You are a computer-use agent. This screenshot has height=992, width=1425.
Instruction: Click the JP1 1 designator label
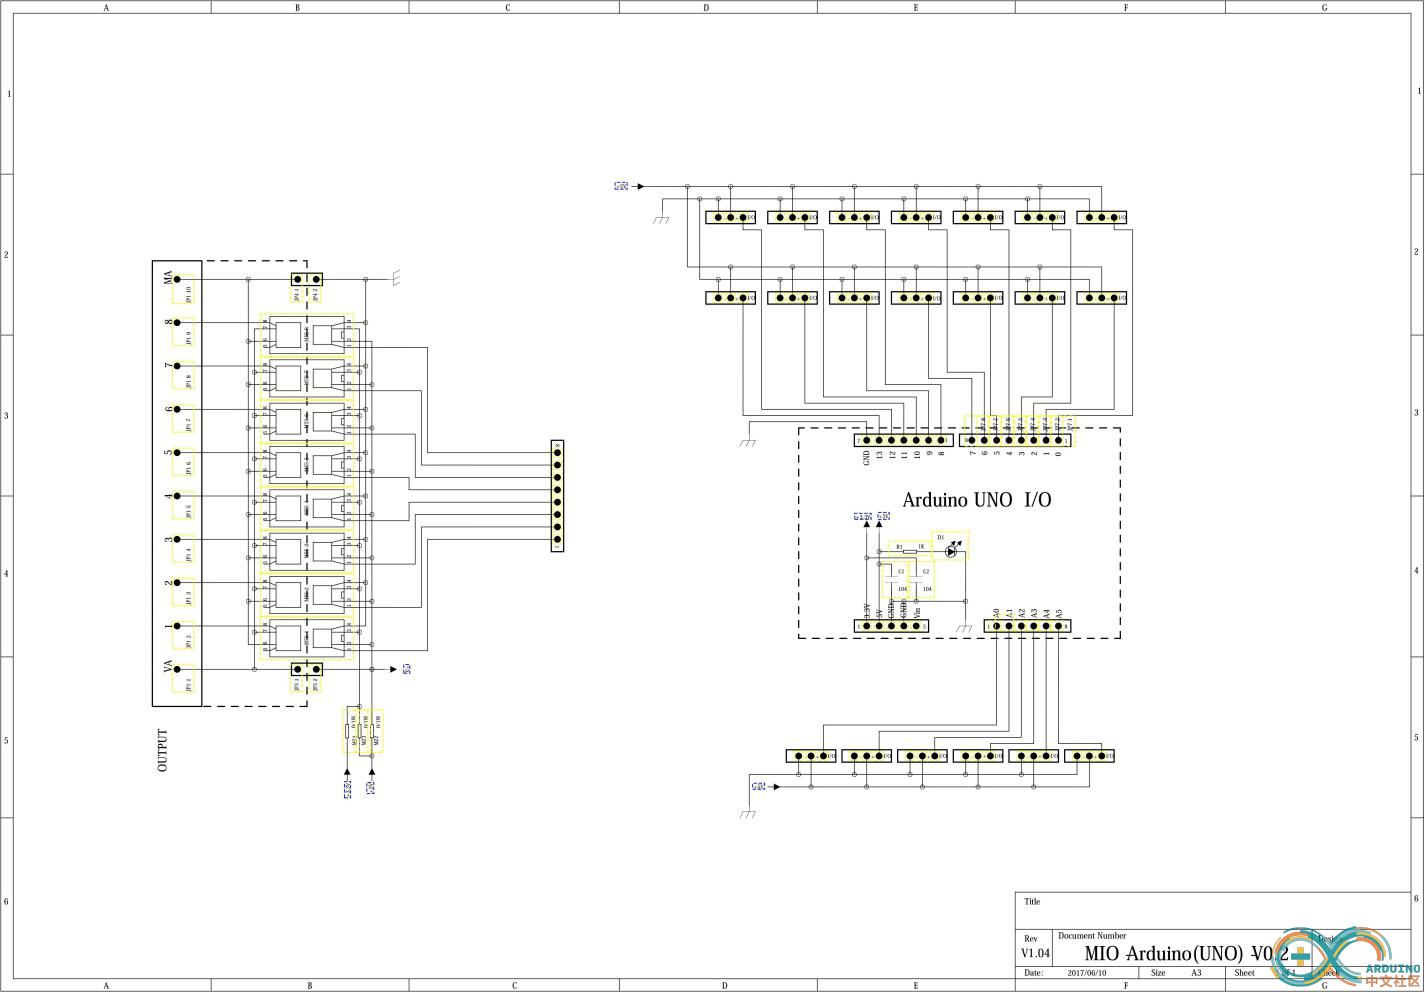[x=188, y=684]
